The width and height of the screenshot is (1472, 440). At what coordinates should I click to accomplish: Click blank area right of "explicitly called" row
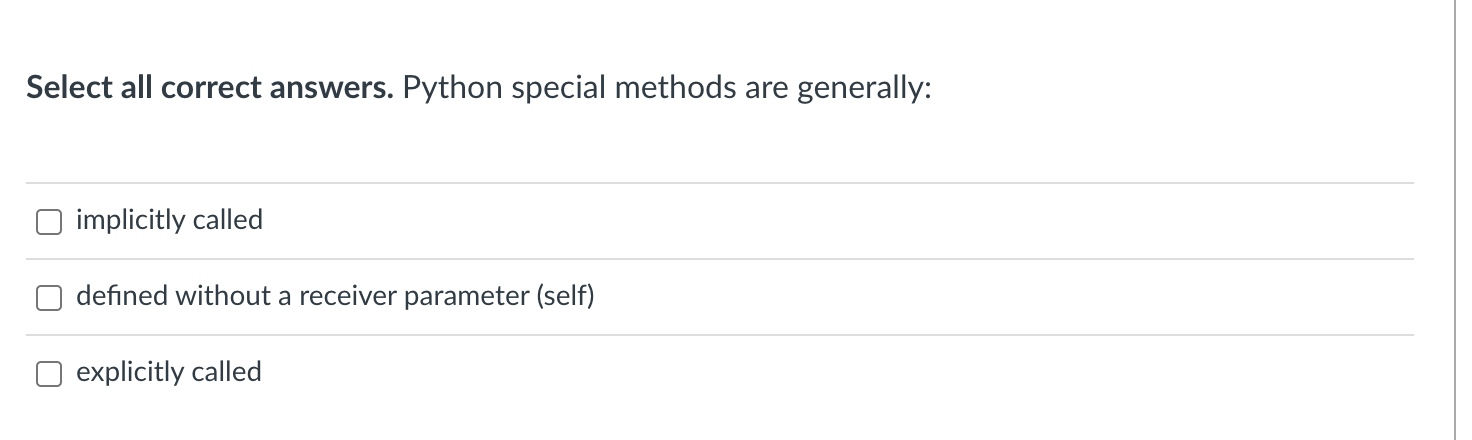840,373
